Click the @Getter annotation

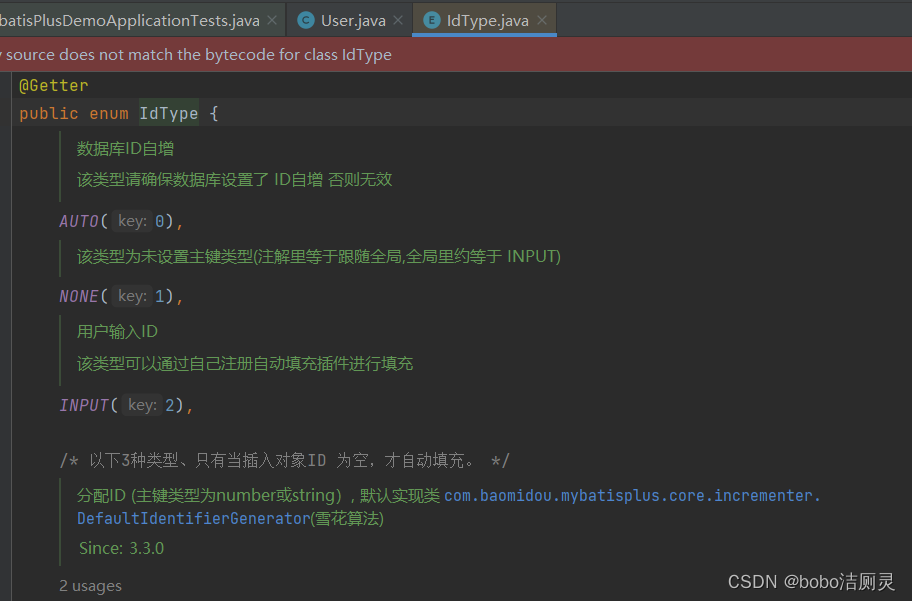click(54, 84)
